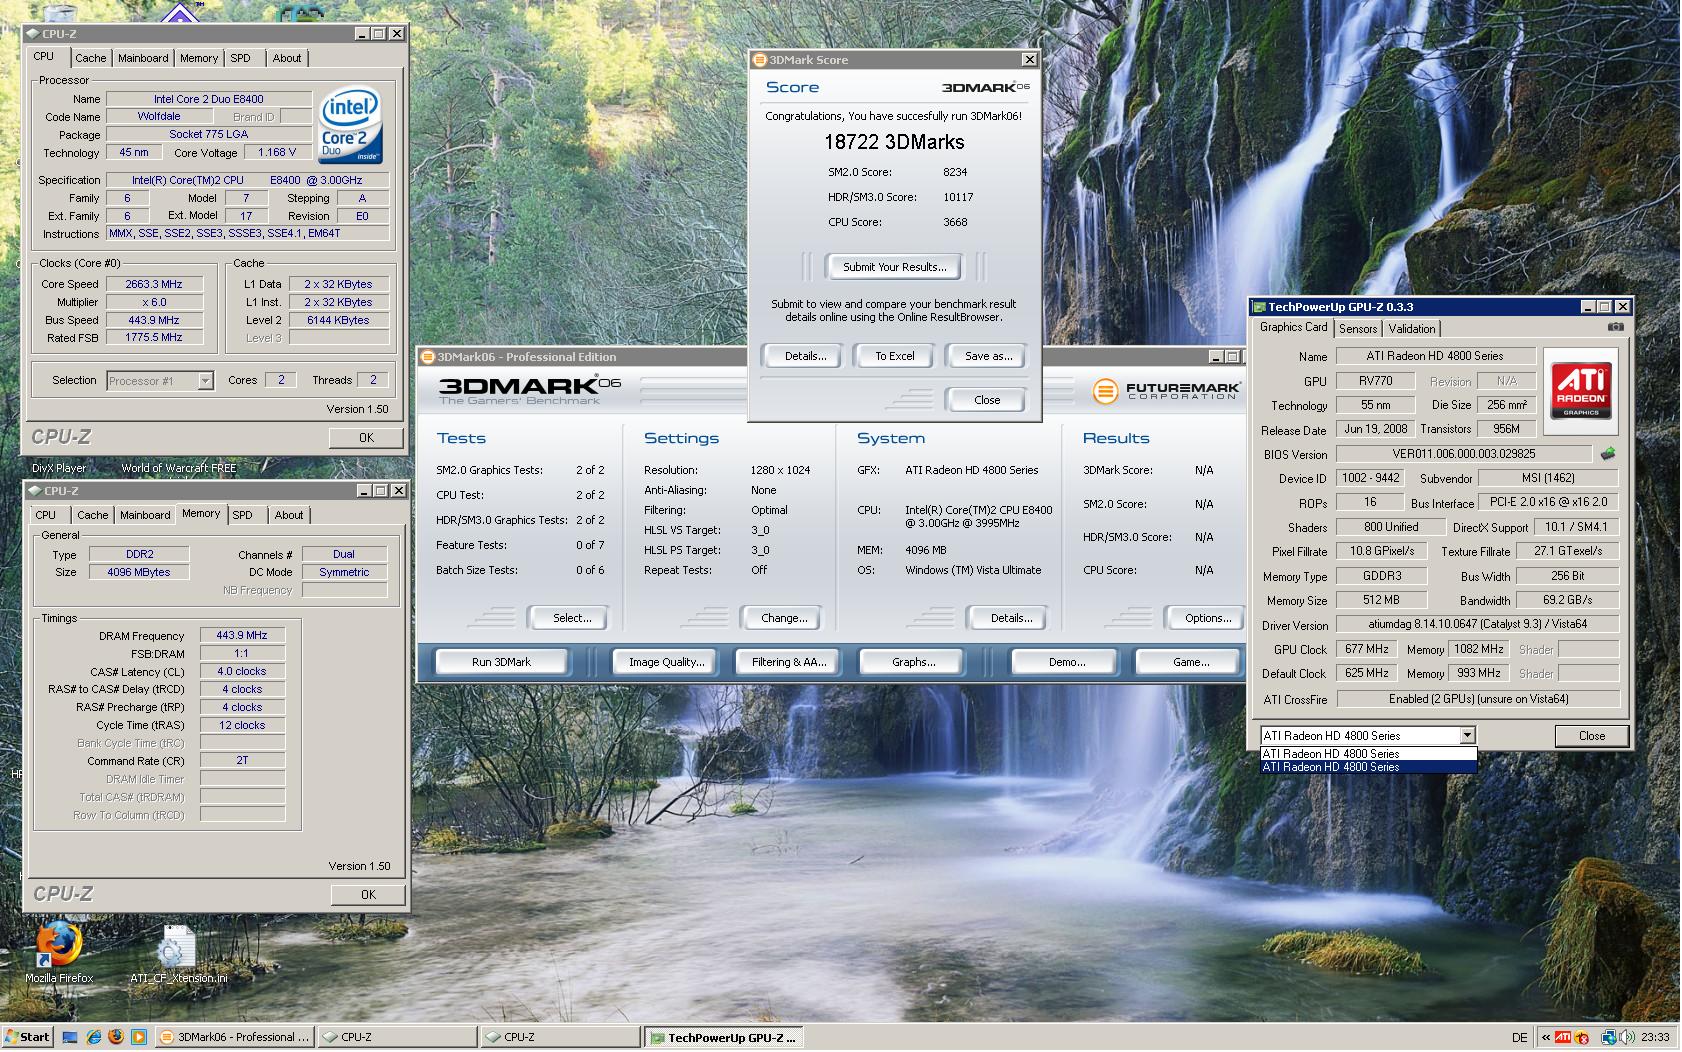Click OK in lower CPU-Z window
The image size is (1682, 1052).
pyautogui.click(x=368, y=895)
